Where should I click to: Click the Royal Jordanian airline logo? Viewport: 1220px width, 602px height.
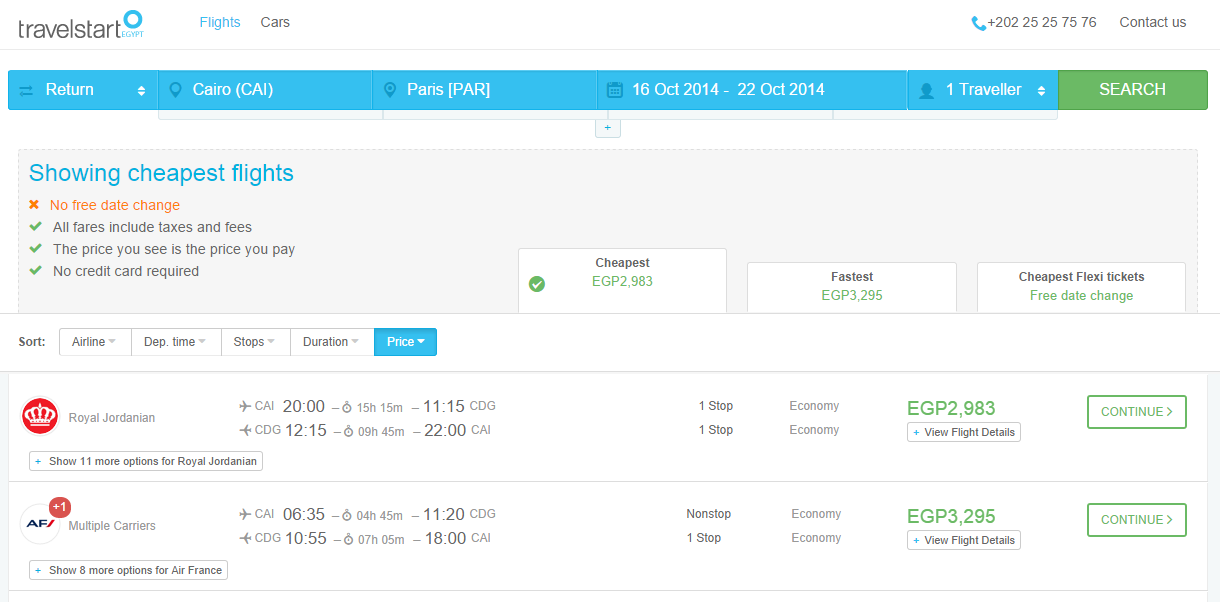[x=40, y=416]
